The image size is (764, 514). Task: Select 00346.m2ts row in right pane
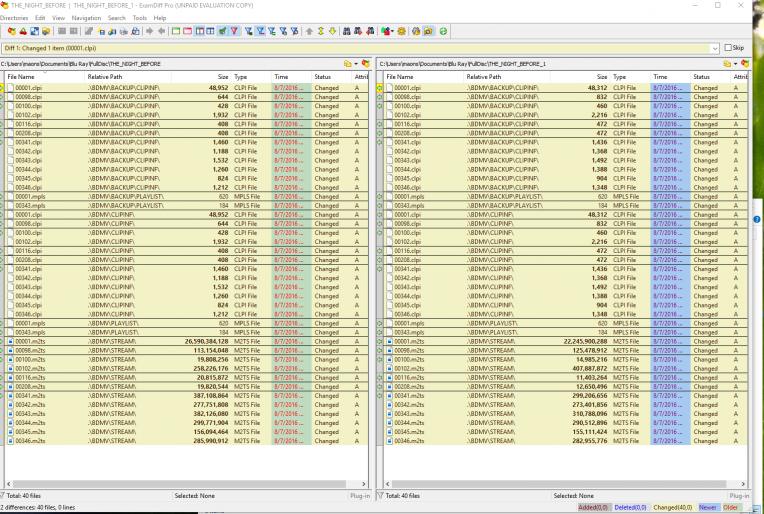pos(565,441)
